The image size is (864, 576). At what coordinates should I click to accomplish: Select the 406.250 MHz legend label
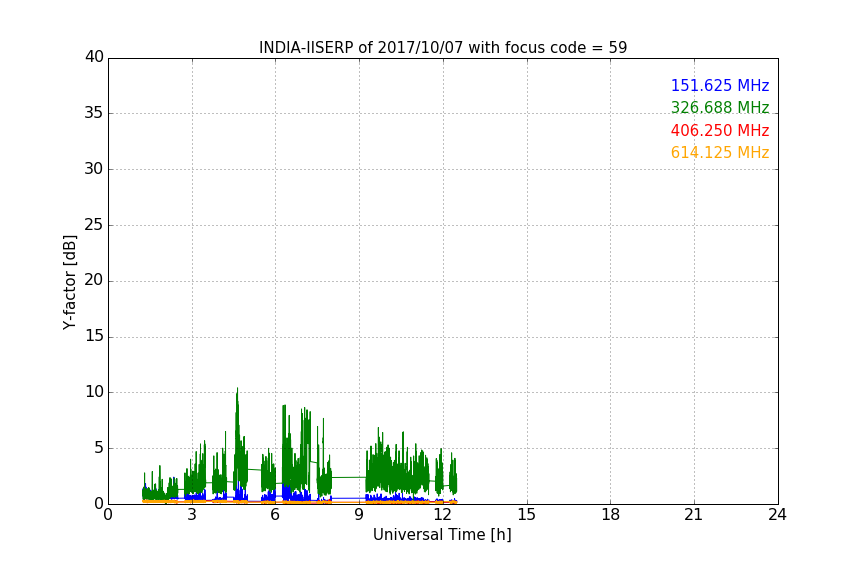click(720, 130)
